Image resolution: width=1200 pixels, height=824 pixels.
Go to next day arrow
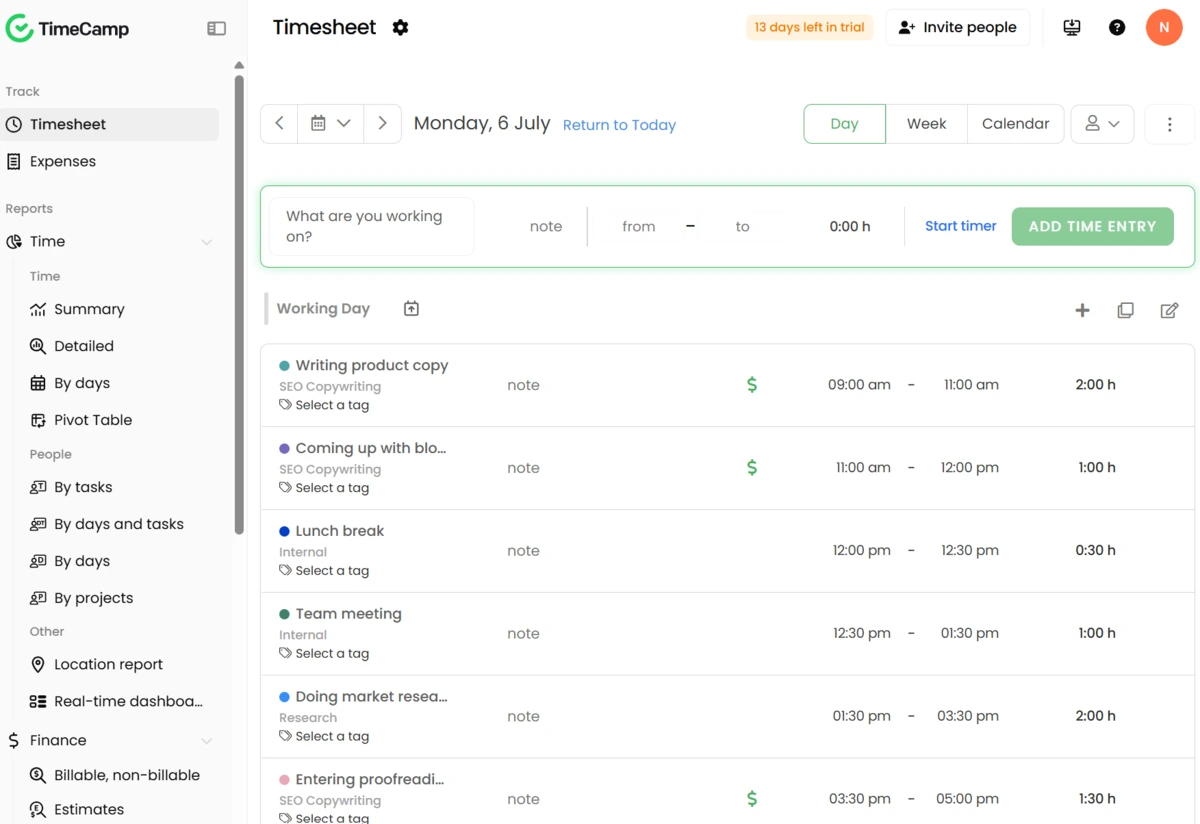(x=382, y=124)
